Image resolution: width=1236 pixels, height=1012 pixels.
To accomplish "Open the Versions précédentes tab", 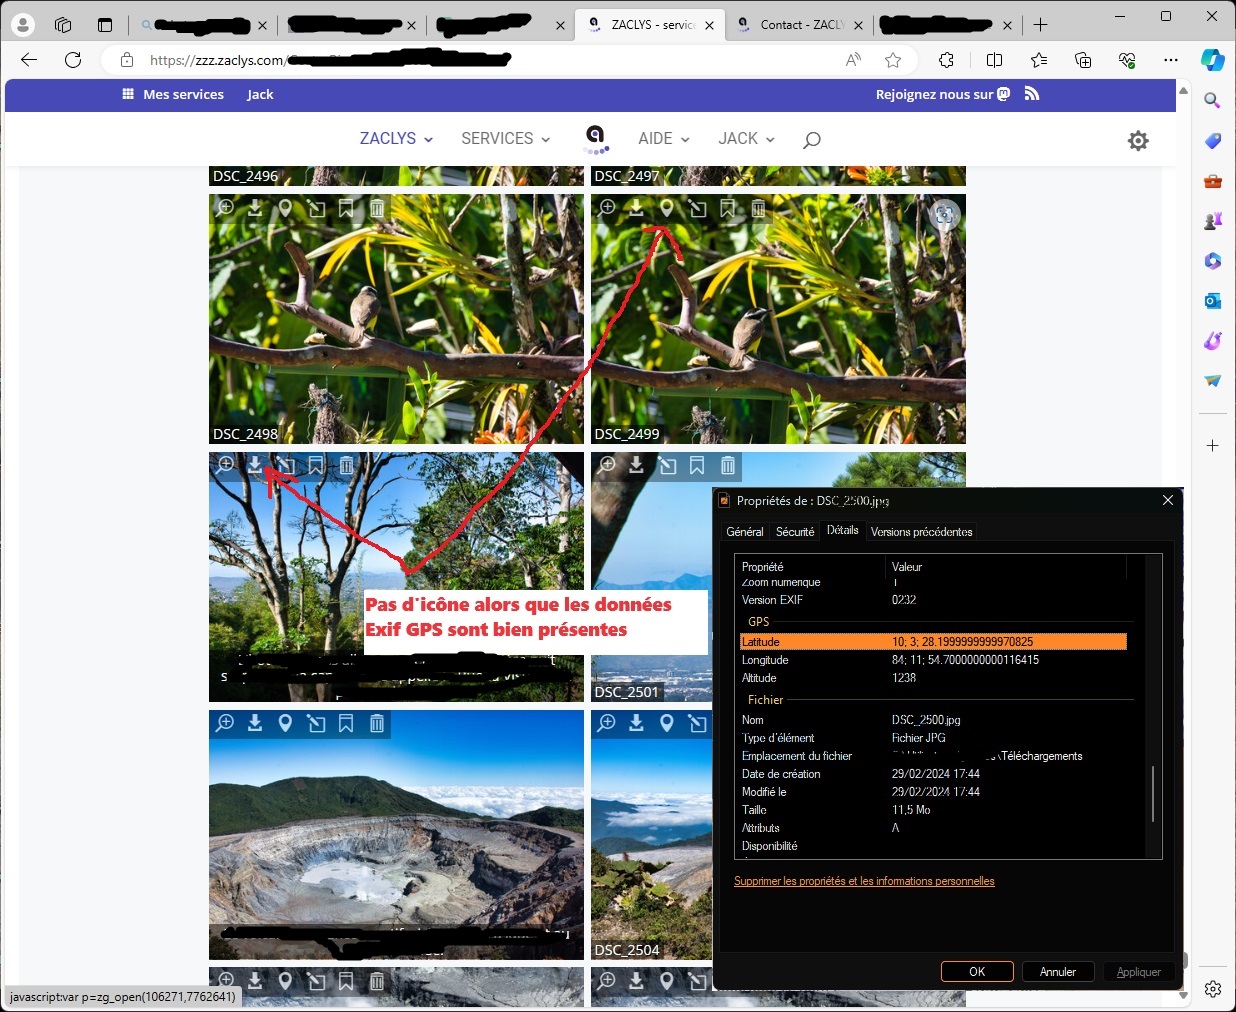I will coord(921,532).
